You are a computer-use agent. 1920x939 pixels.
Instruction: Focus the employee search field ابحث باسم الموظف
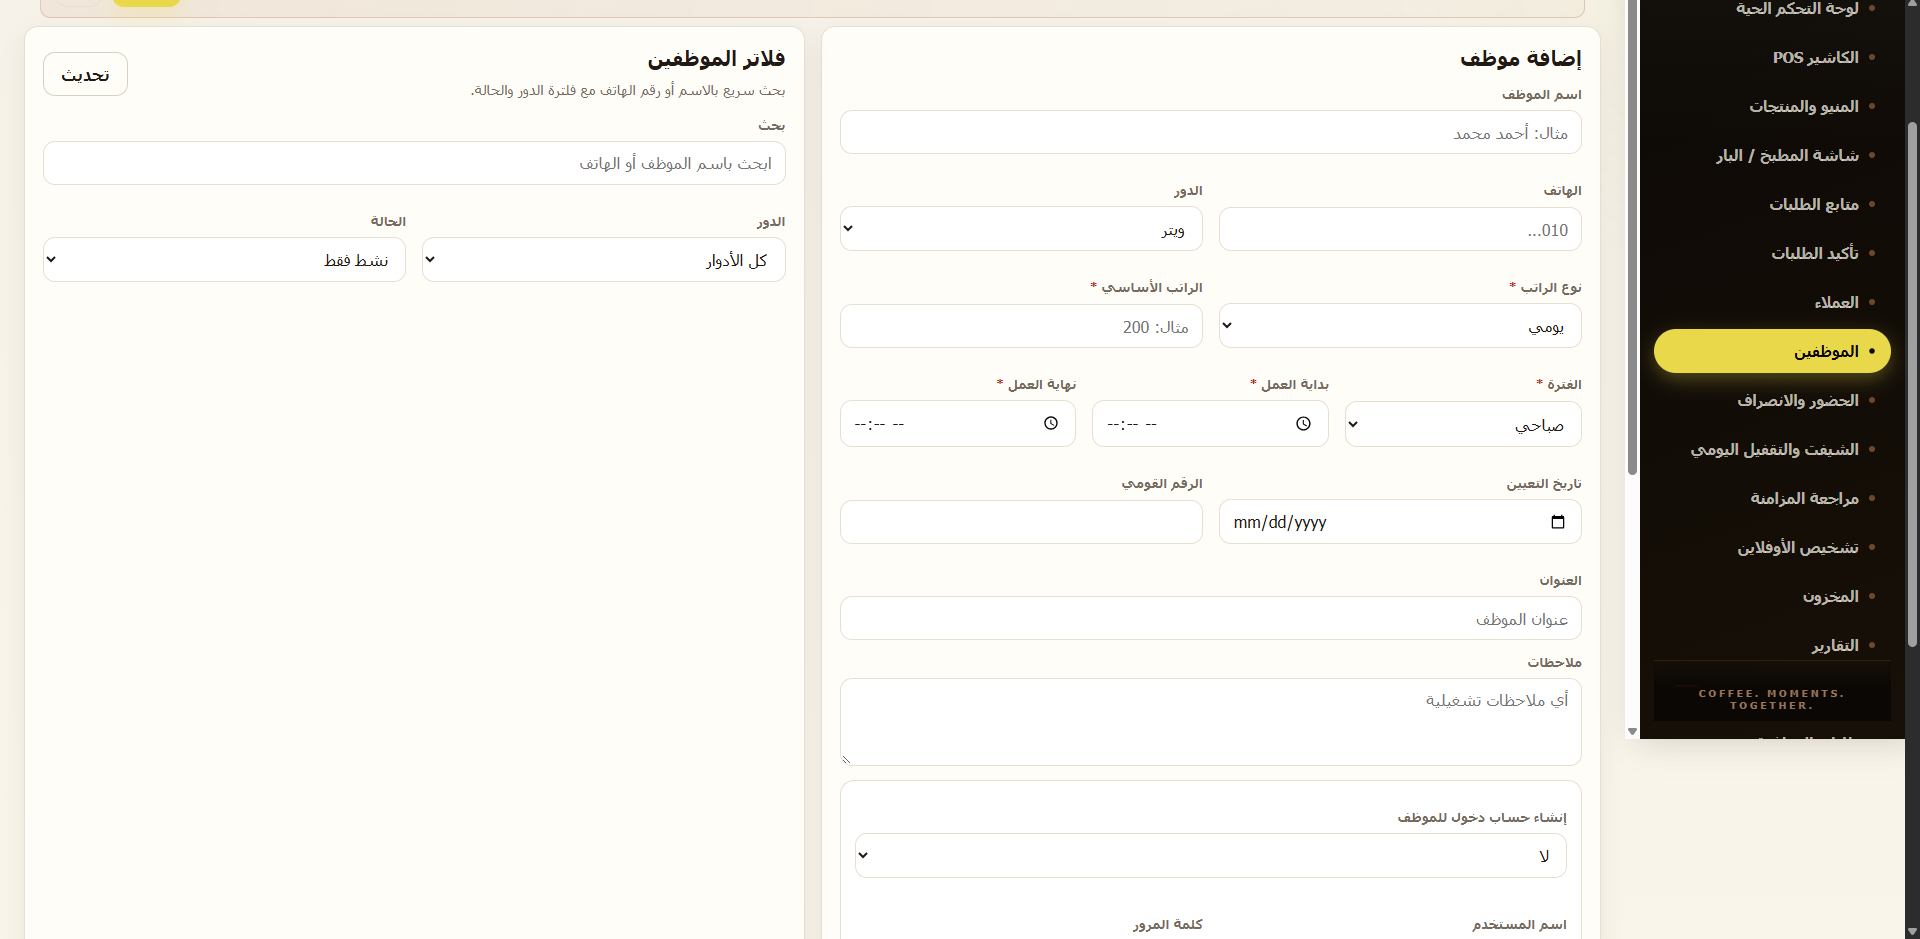click(414, 163)
